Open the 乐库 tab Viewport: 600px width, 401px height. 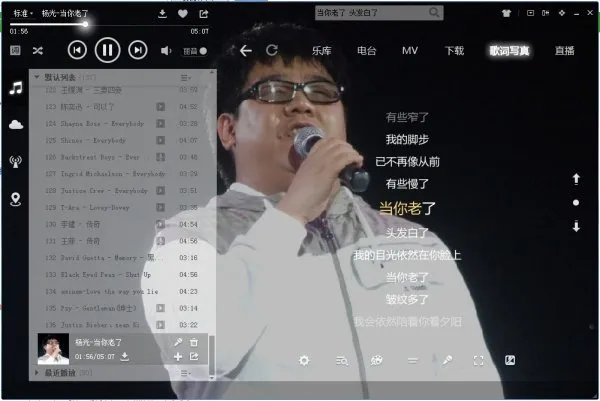[x=321, y=51]
